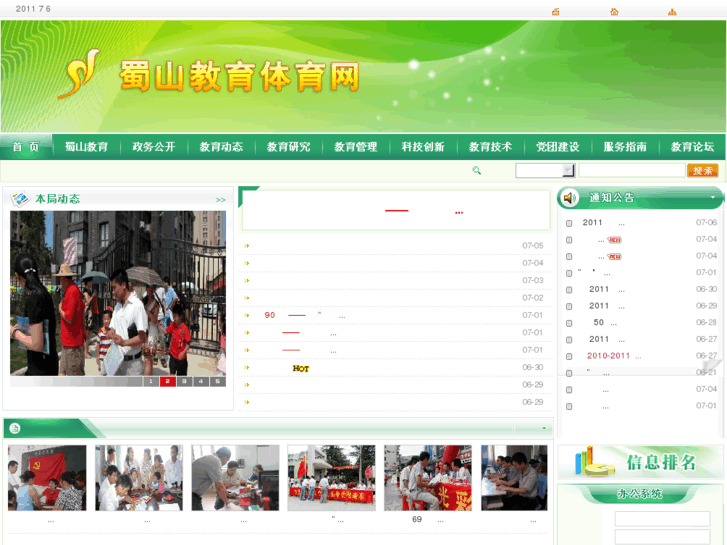
Task: Click the speaker icon beside 通知公告
Action: 569,198
